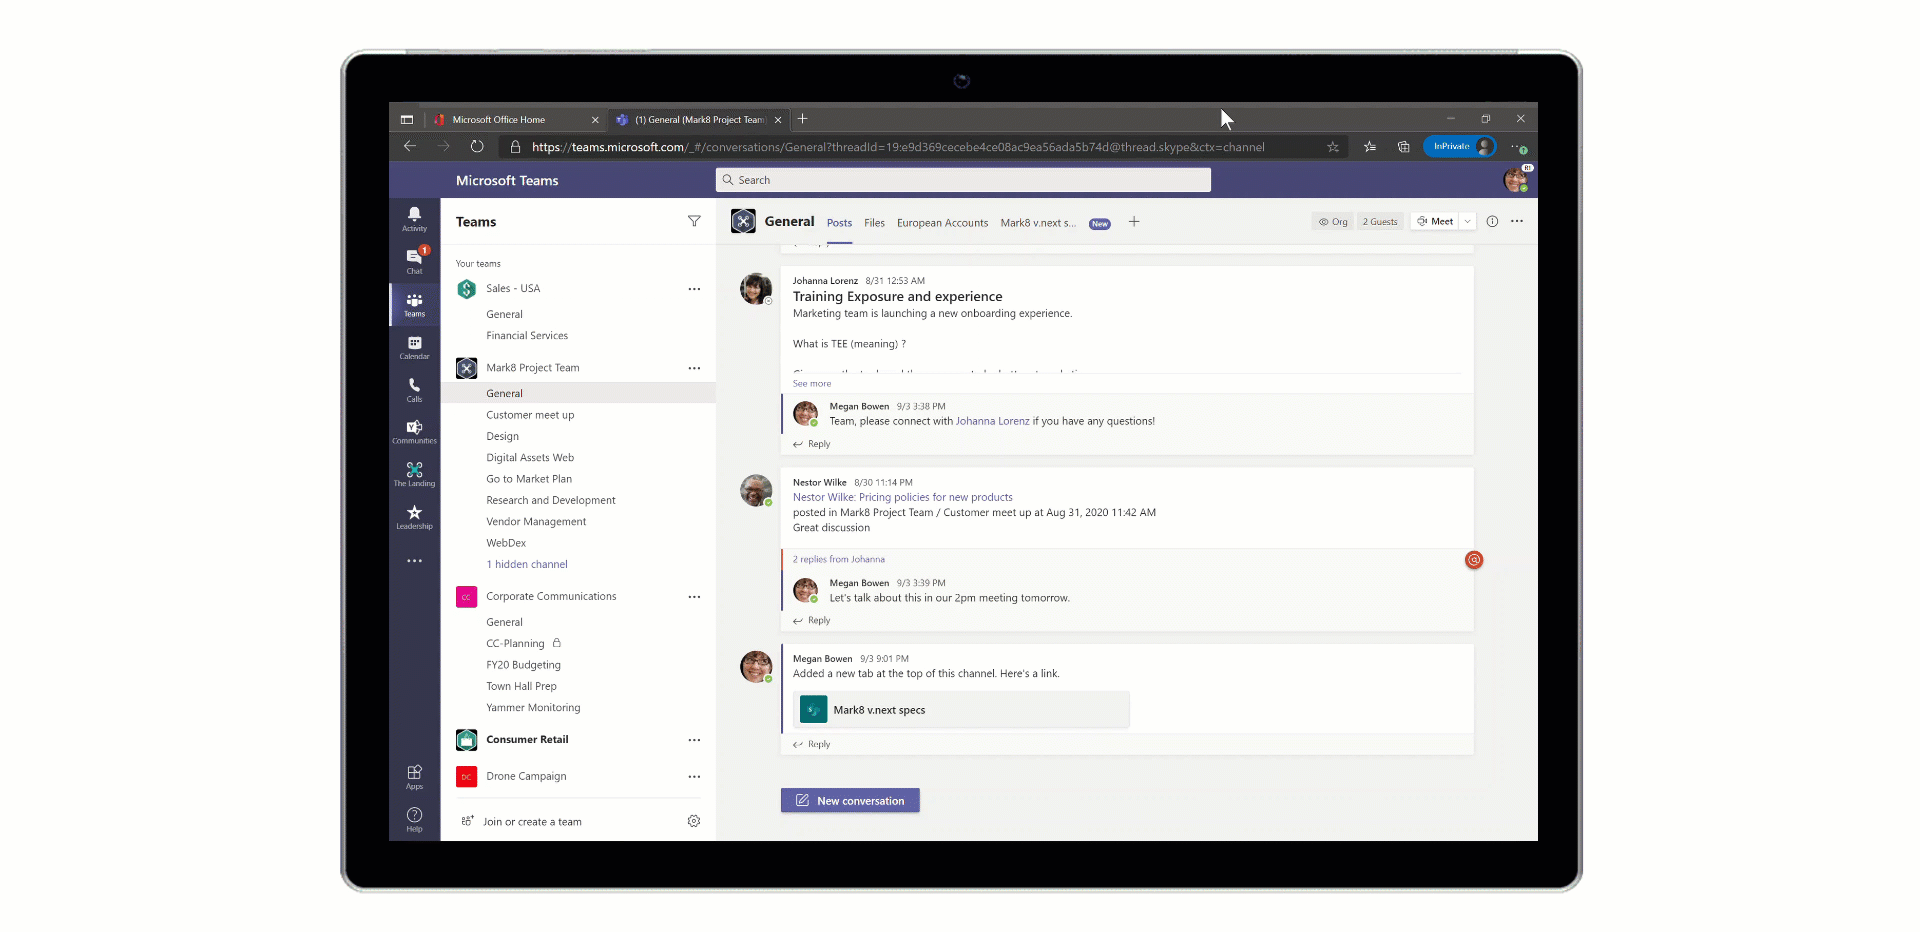Open browser favorites list icon
Screen dimensions: 1920x932
tap(1370, 147)
